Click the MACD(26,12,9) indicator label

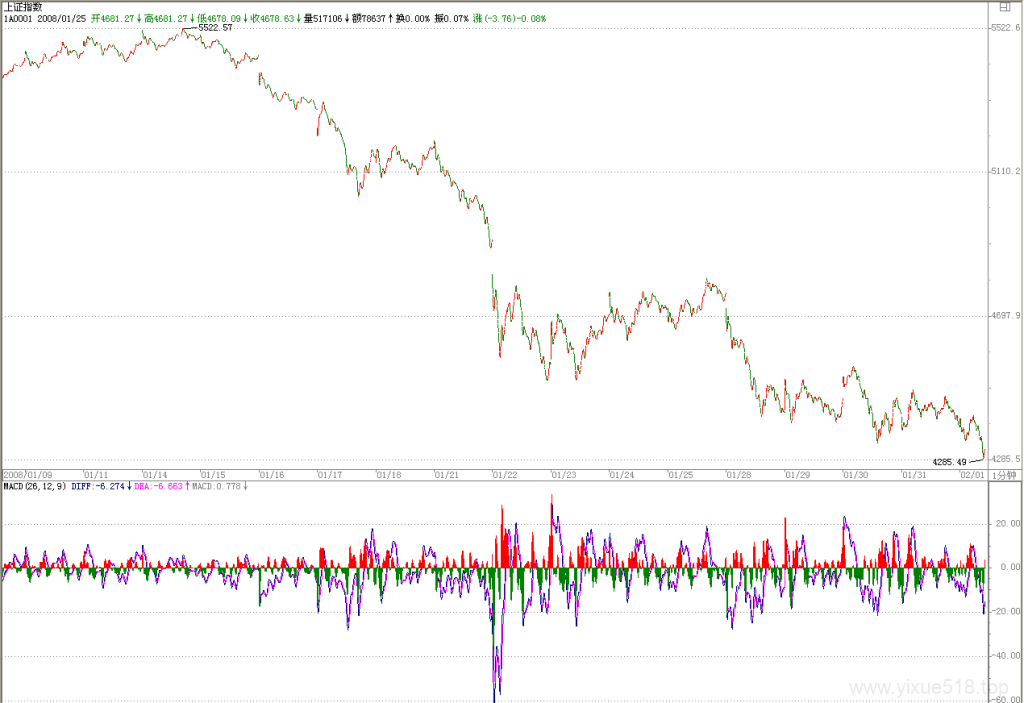click(x=35, y=487)
